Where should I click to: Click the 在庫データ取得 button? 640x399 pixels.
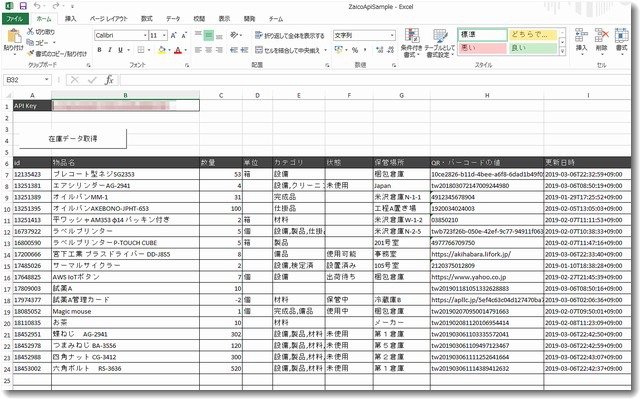click(73, 139)
